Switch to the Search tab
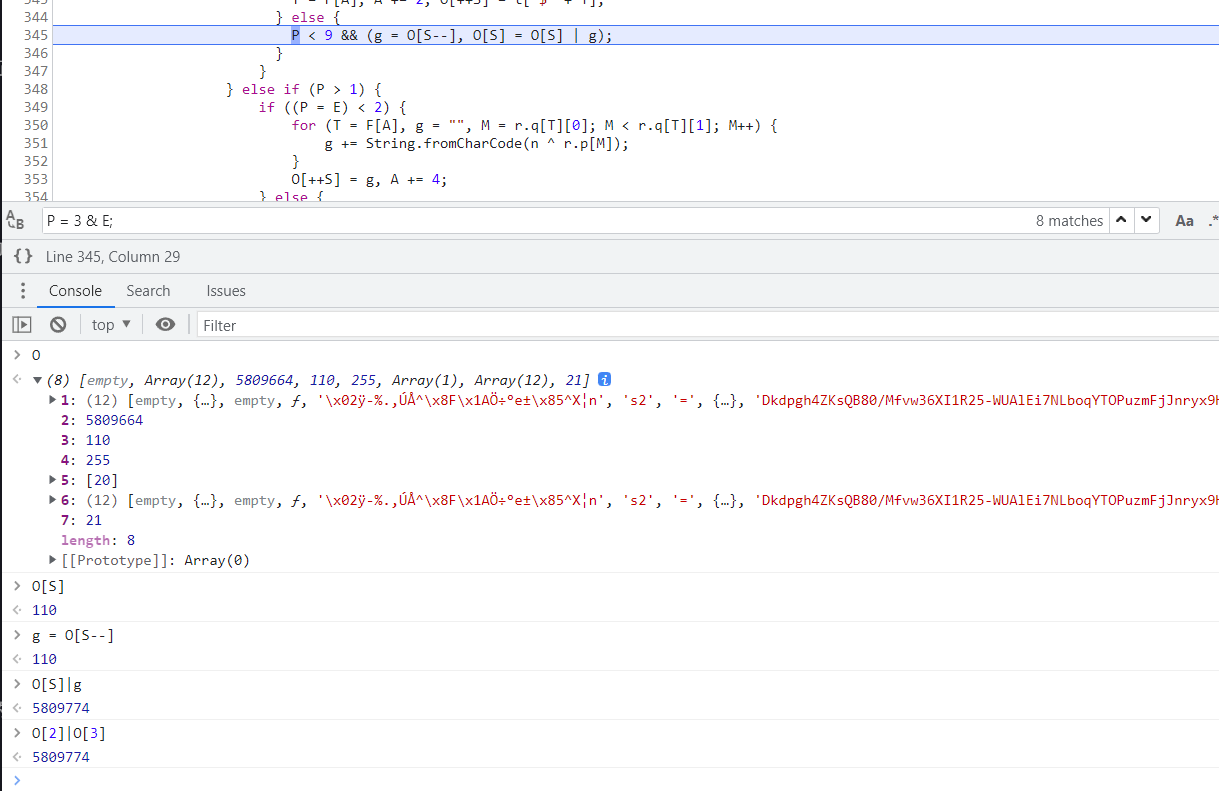 click(x=148, y=291)
